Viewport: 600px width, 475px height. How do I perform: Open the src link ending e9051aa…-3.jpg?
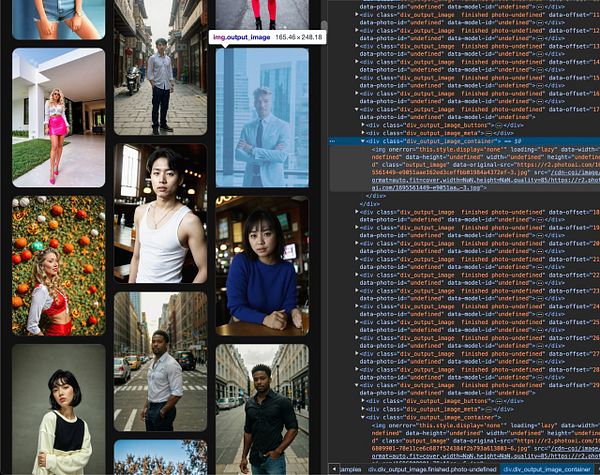coord(428,188)
